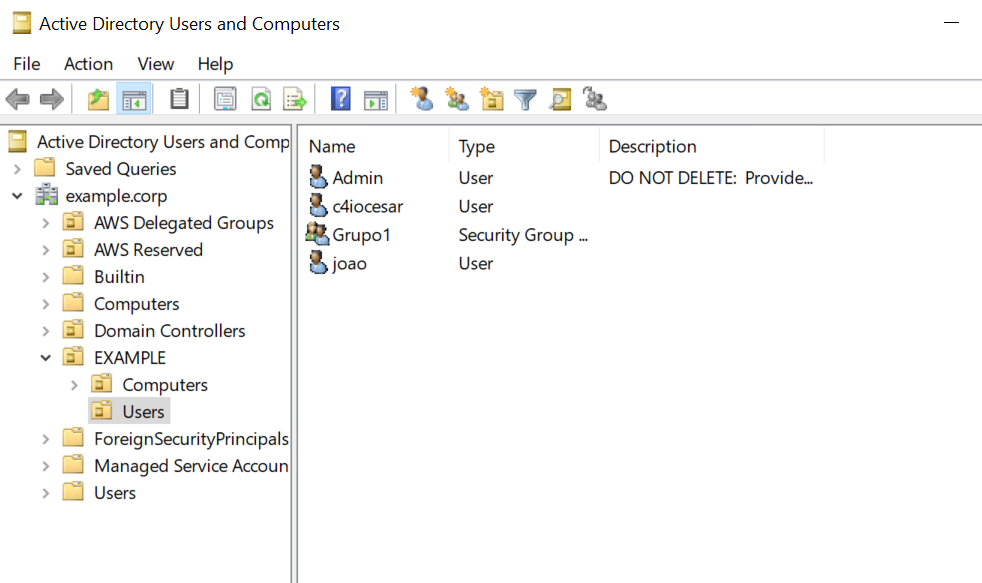The height and width of the screenshot is (583, 982).
Task: Expand the AWS Delegated Groups node
Action: [x=45, y=223]
